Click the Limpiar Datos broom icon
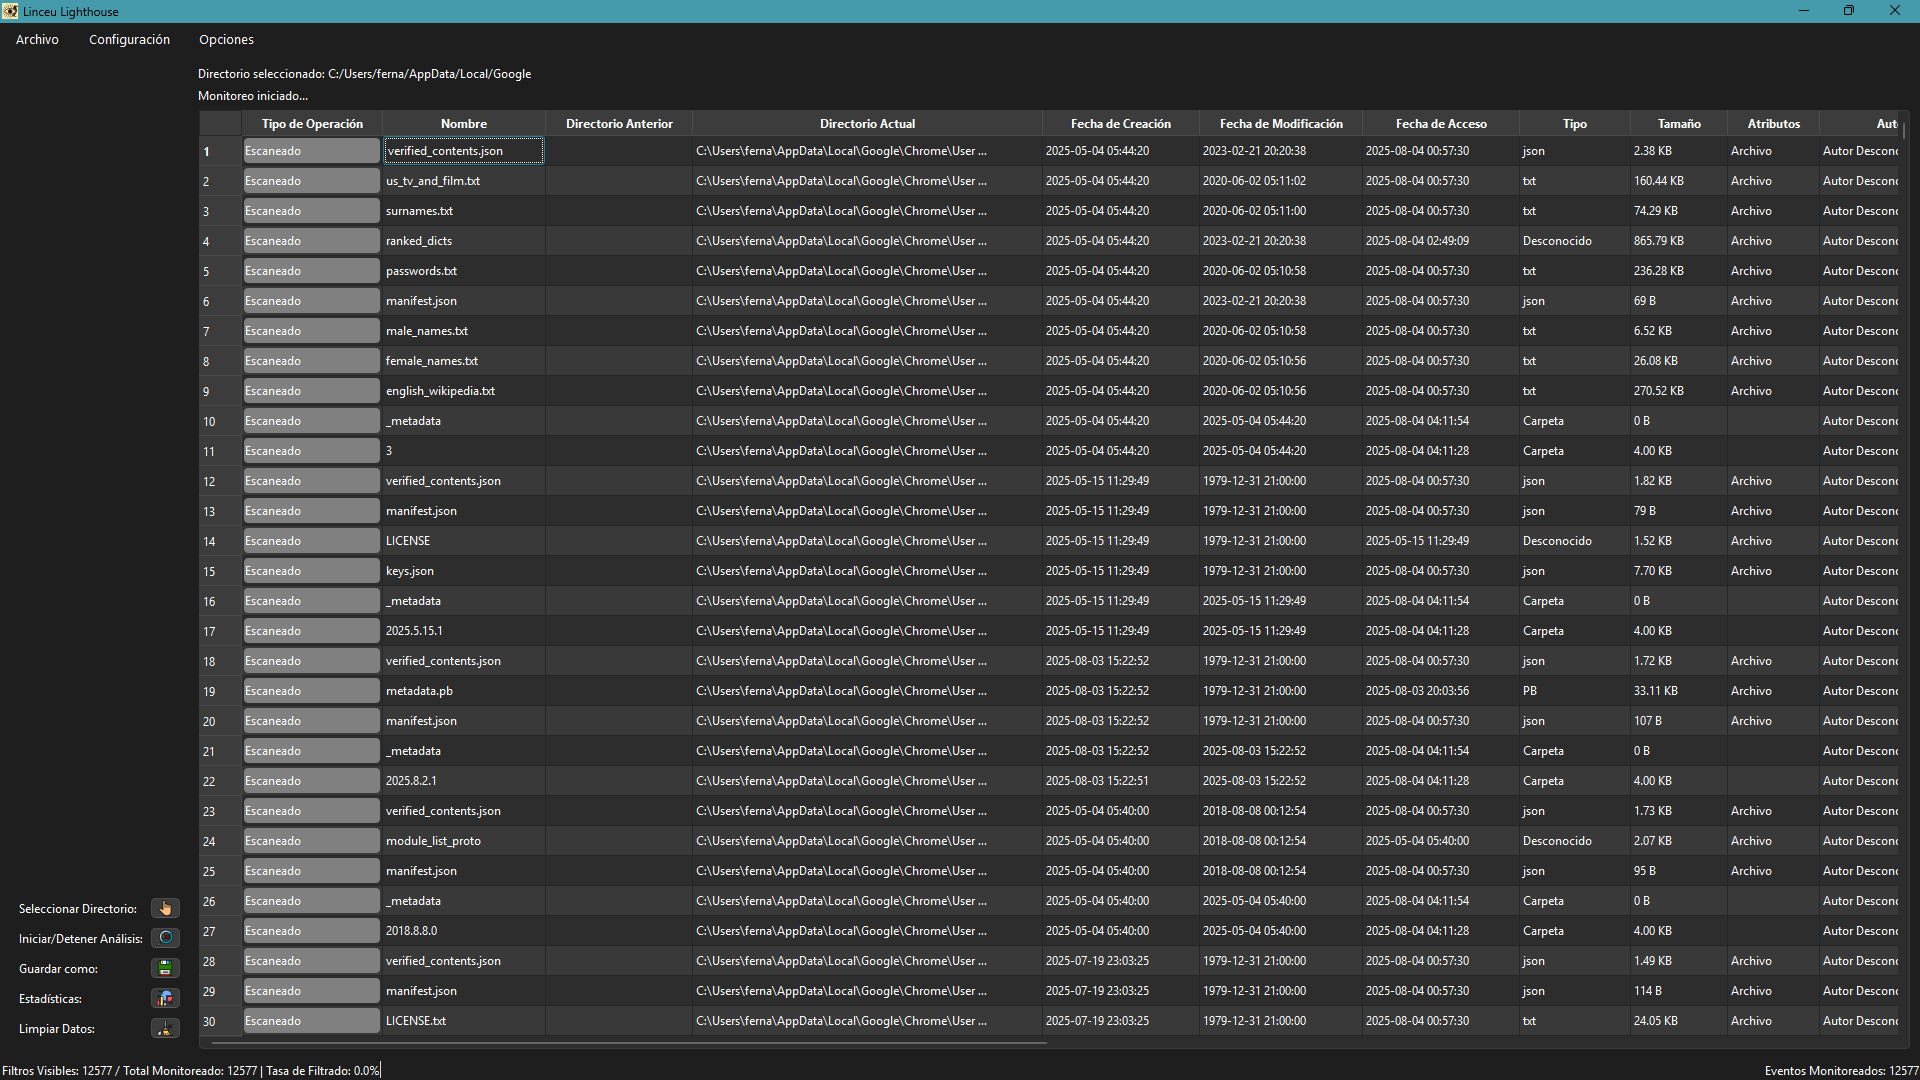Image resolution: width=1920 pixels, height=1080 pixels. [x=165, y=1028]
